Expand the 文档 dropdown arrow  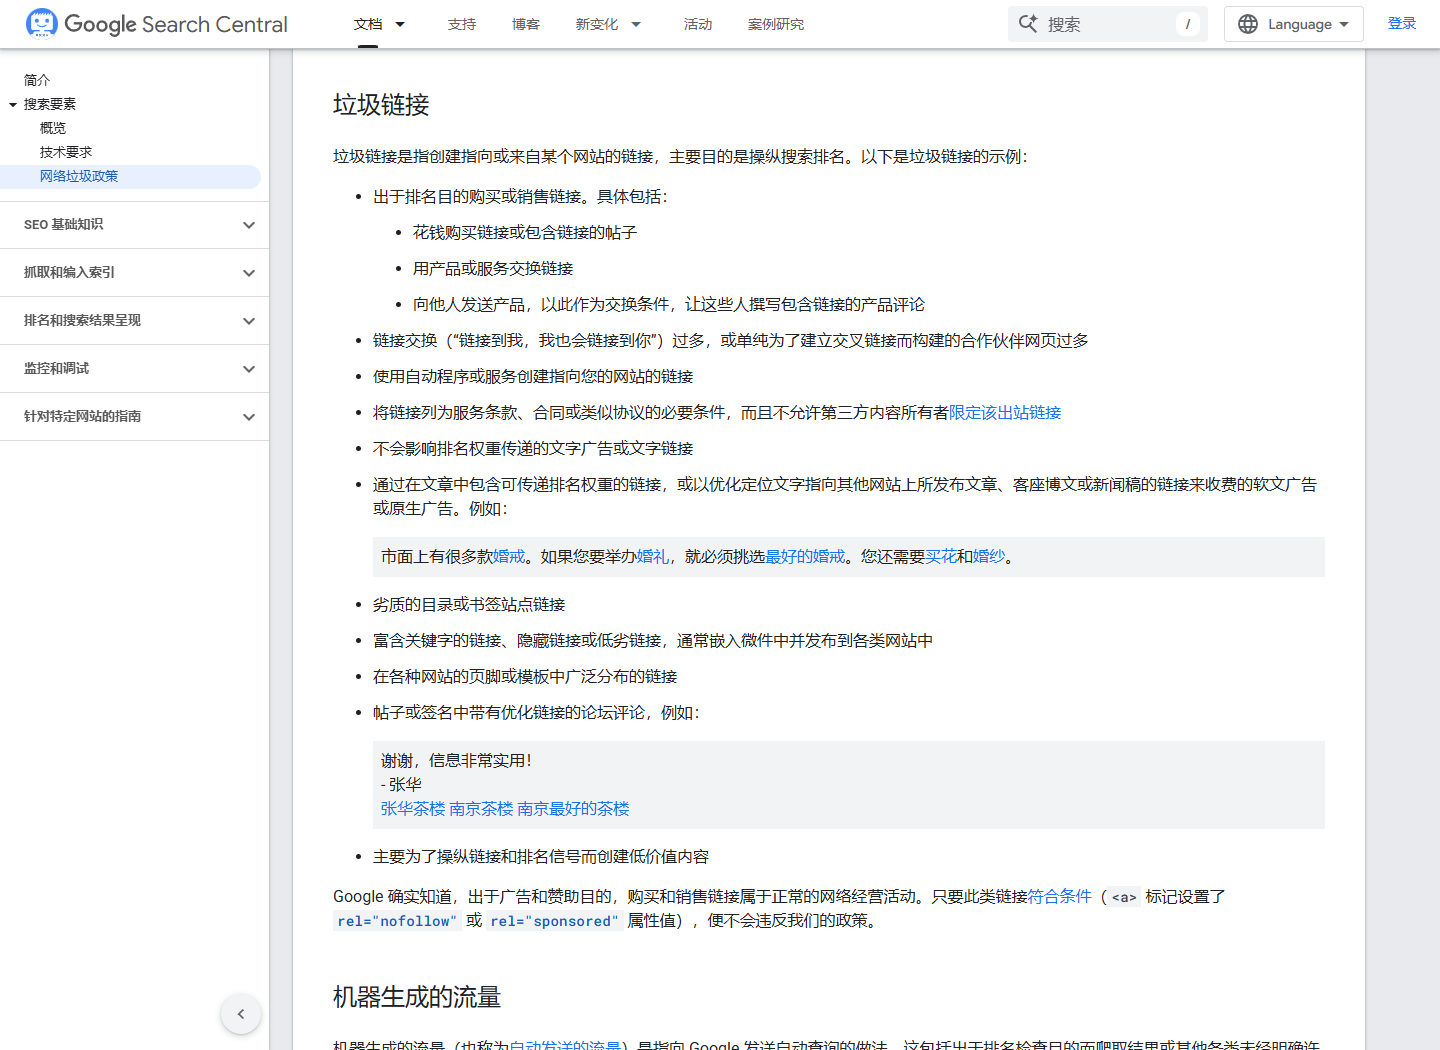click(400, 24)
